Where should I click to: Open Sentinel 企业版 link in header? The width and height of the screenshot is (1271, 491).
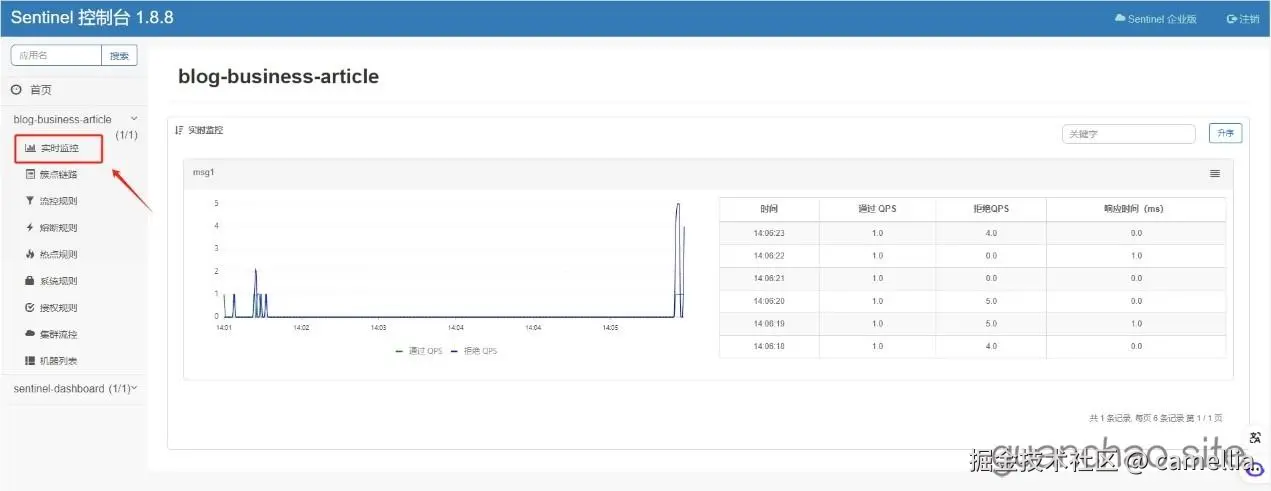click(x=1156, y=19)
